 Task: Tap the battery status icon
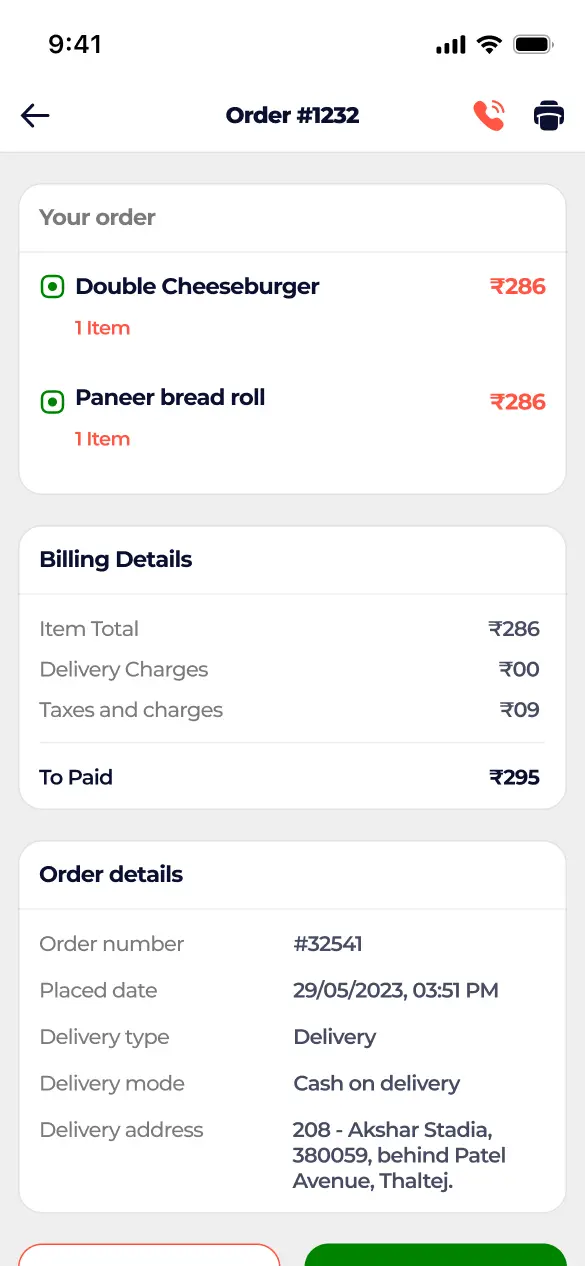pos(534,44)
